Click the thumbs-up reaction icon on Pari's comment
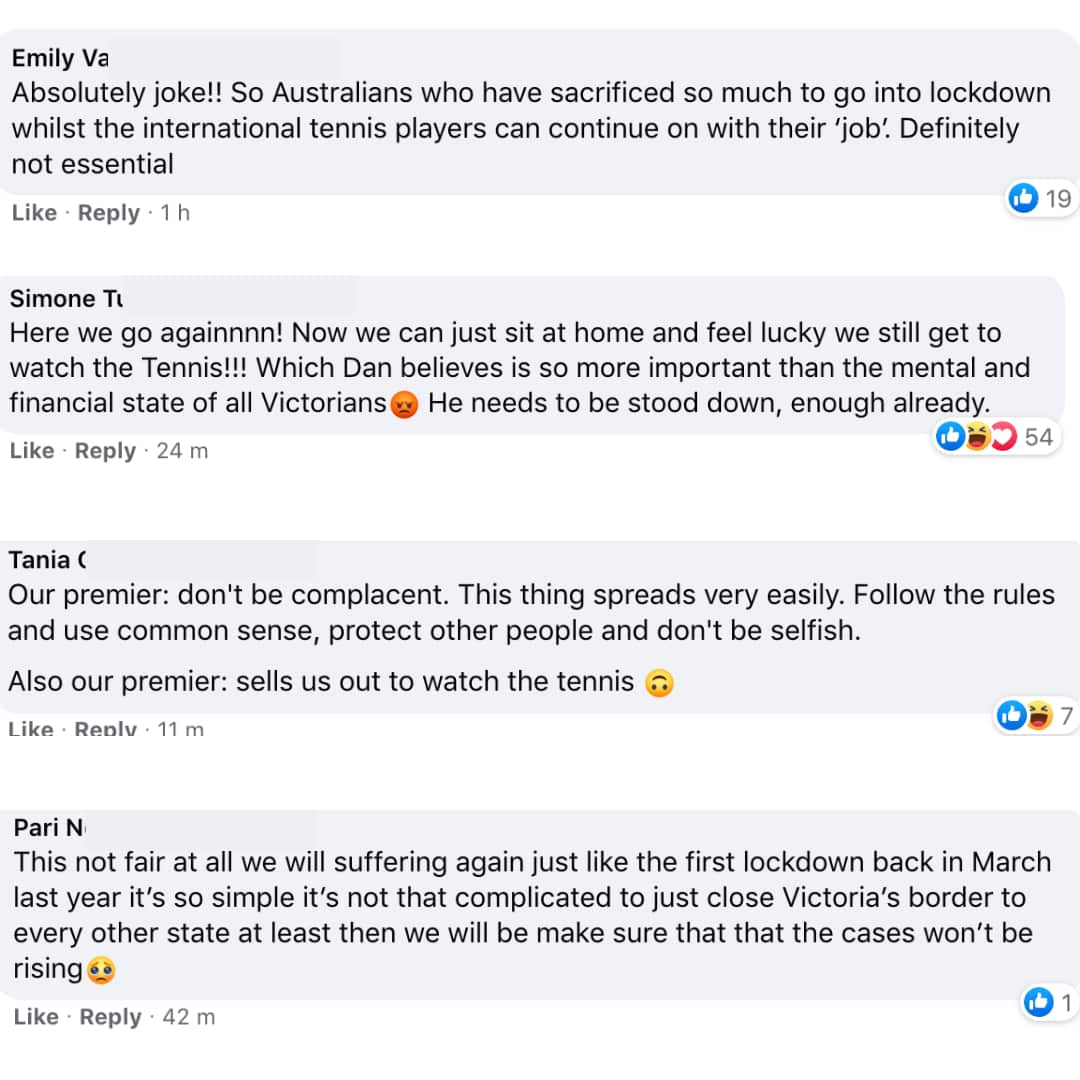 (1037, 1002)
